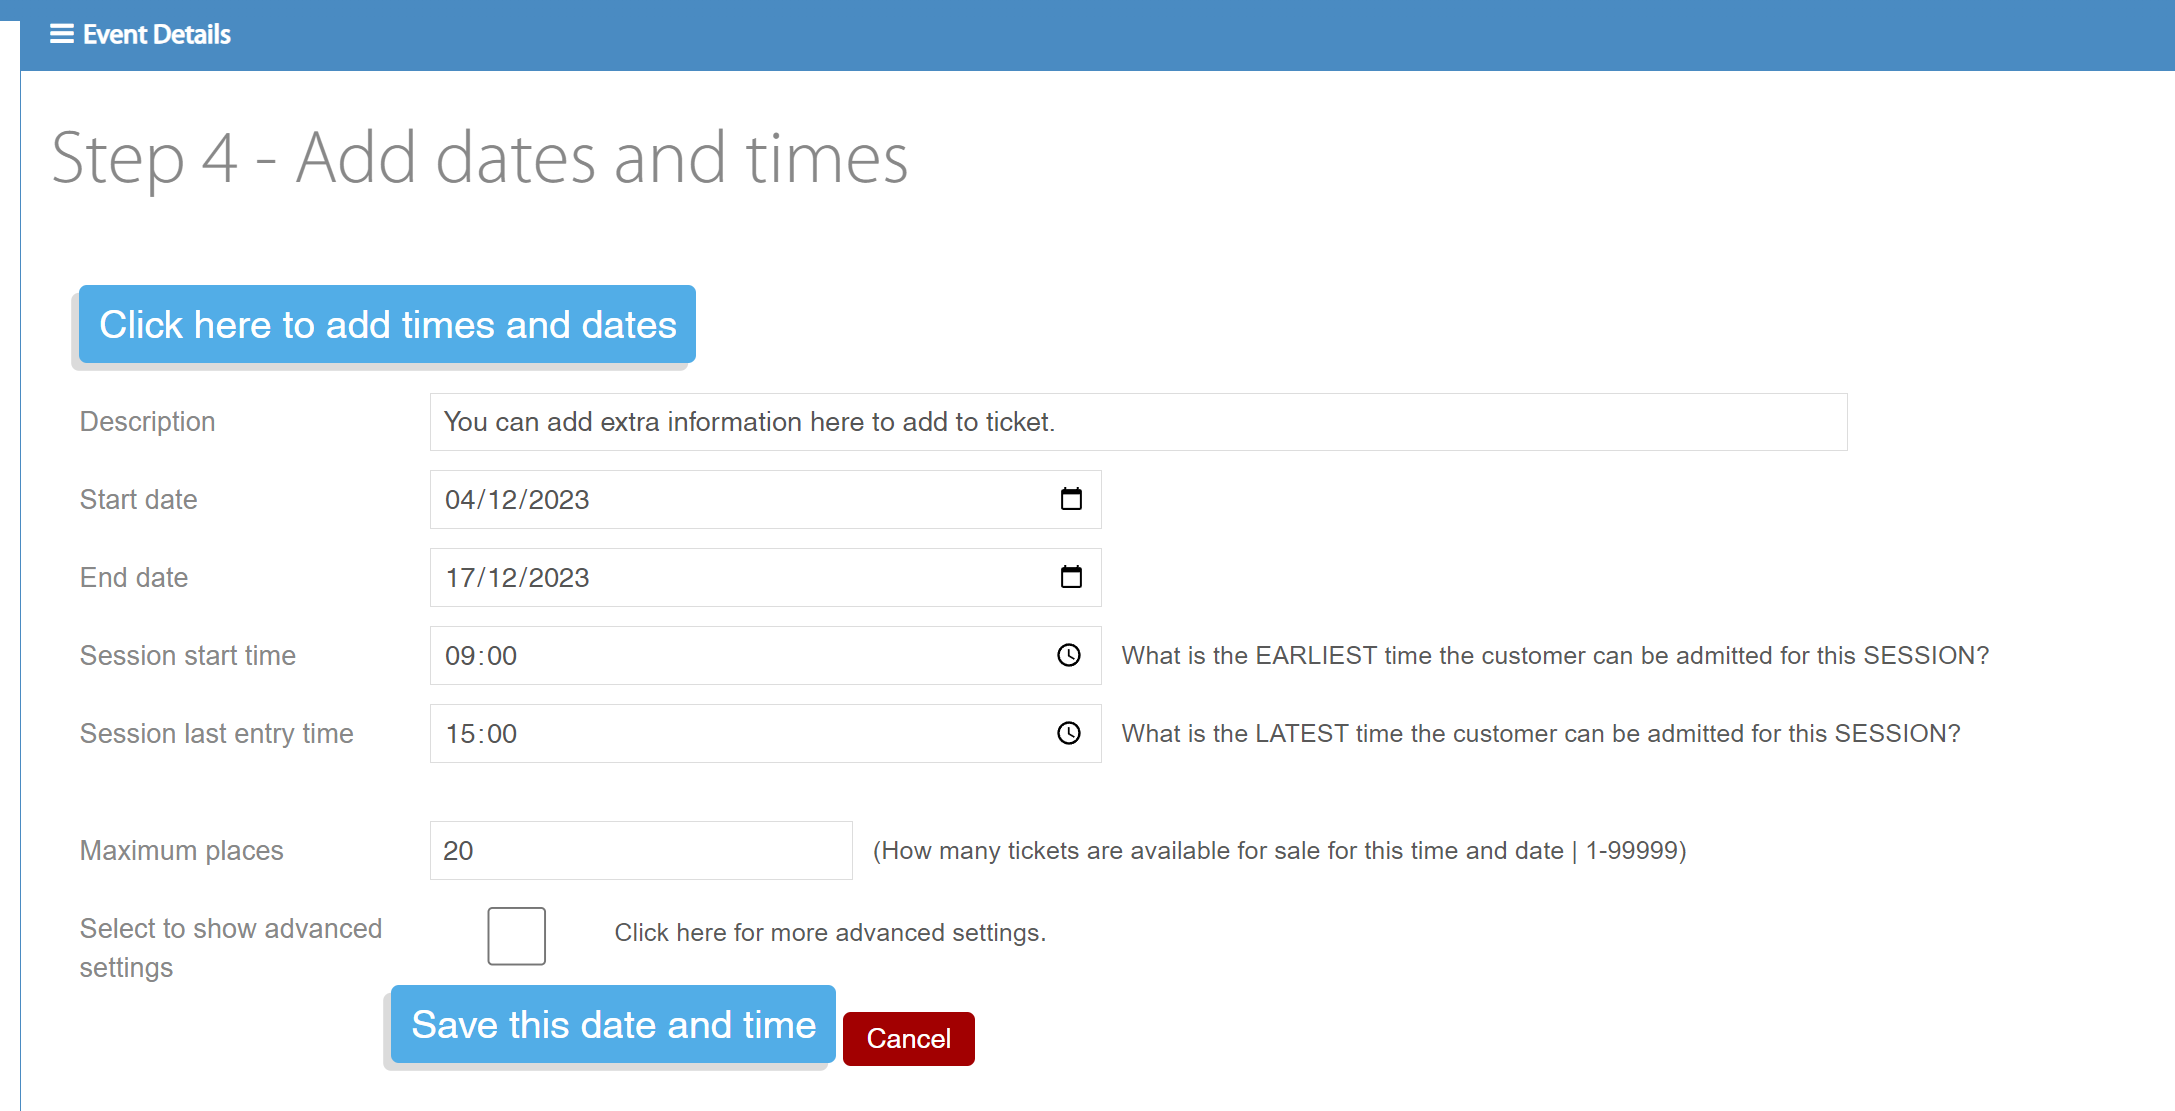
Task: Select hours in Session start time
Action: point(460,656)
